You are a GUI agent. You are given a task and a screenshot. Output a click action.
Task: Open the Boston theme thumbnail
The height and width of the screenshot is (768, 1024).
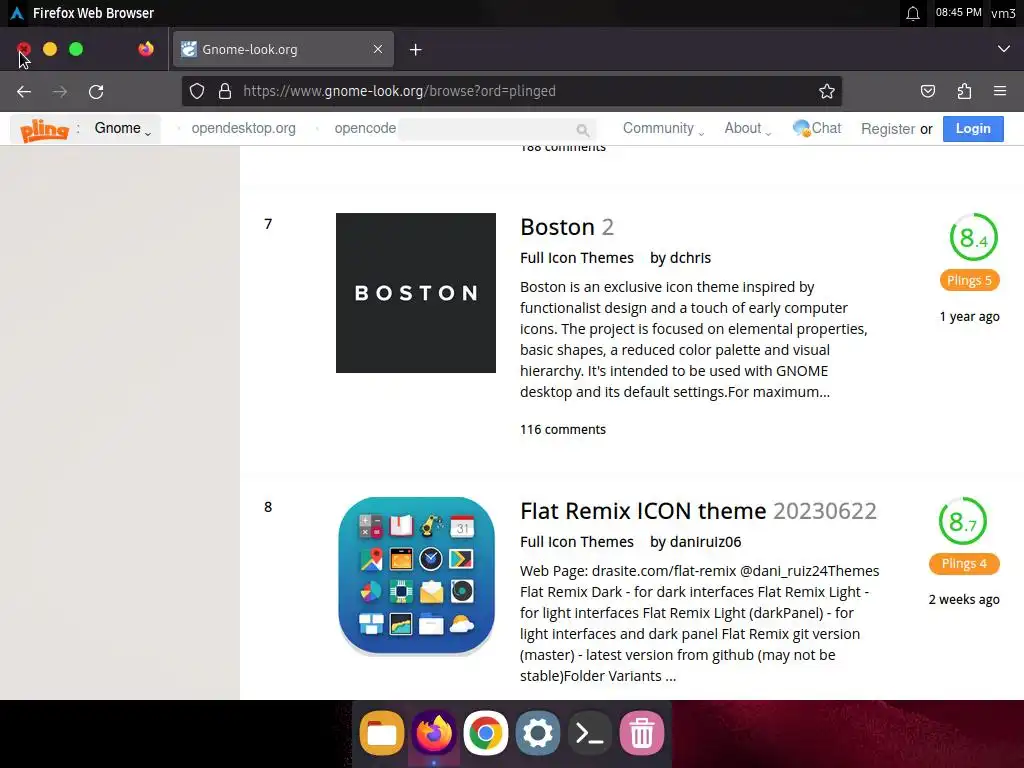tap(416, 293)
